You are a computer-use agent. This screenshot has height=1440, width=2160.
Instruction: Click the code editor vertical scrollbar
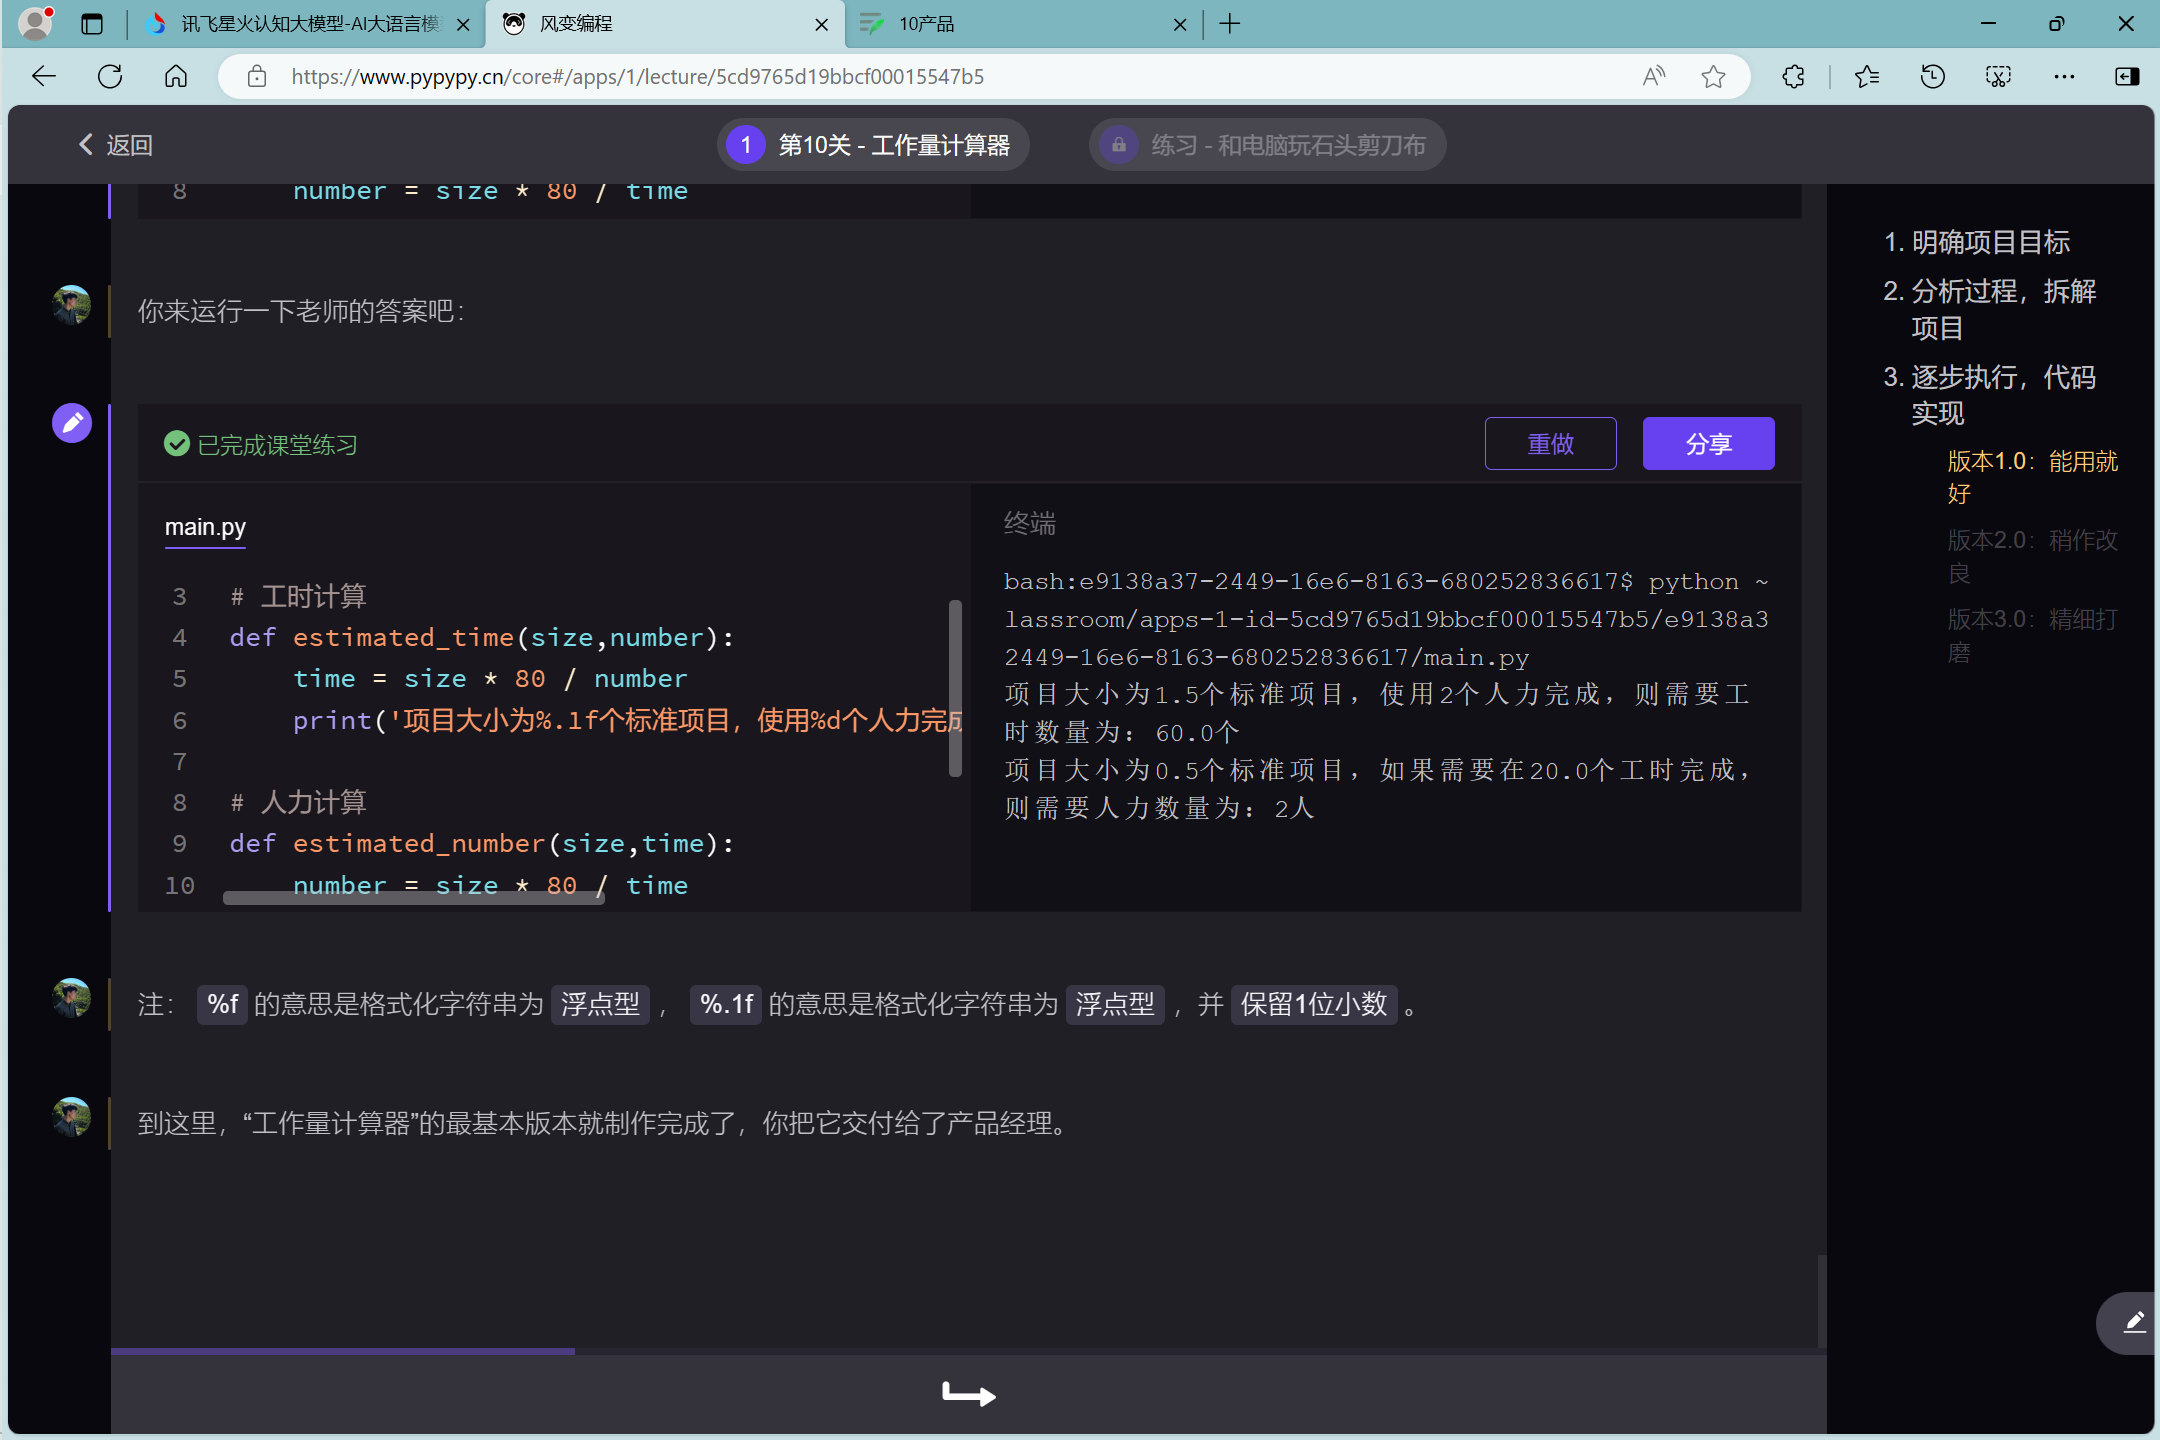pyautogui.click(x=955, y=688)
